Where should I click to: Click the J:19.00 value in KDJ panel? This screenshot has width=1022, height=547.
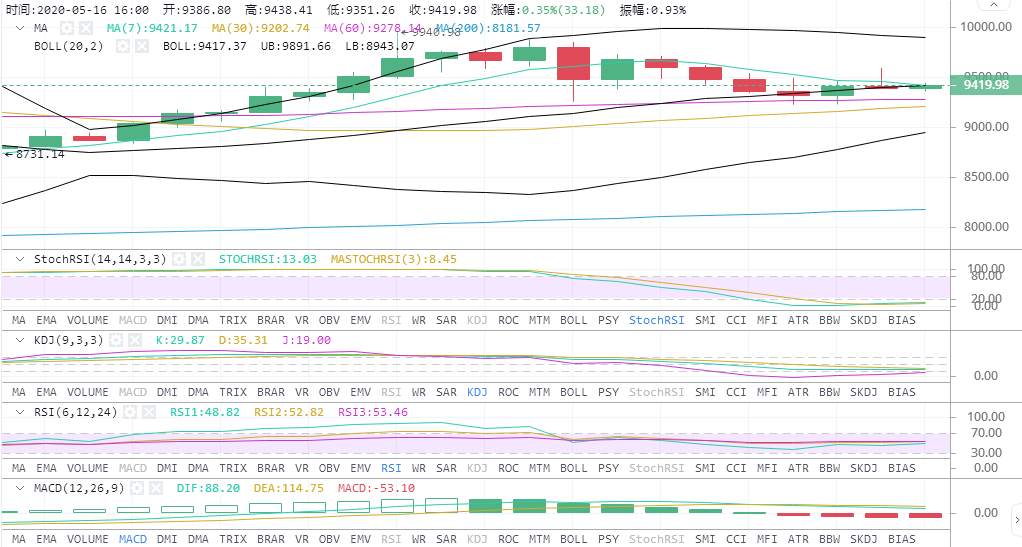(306, 340)
